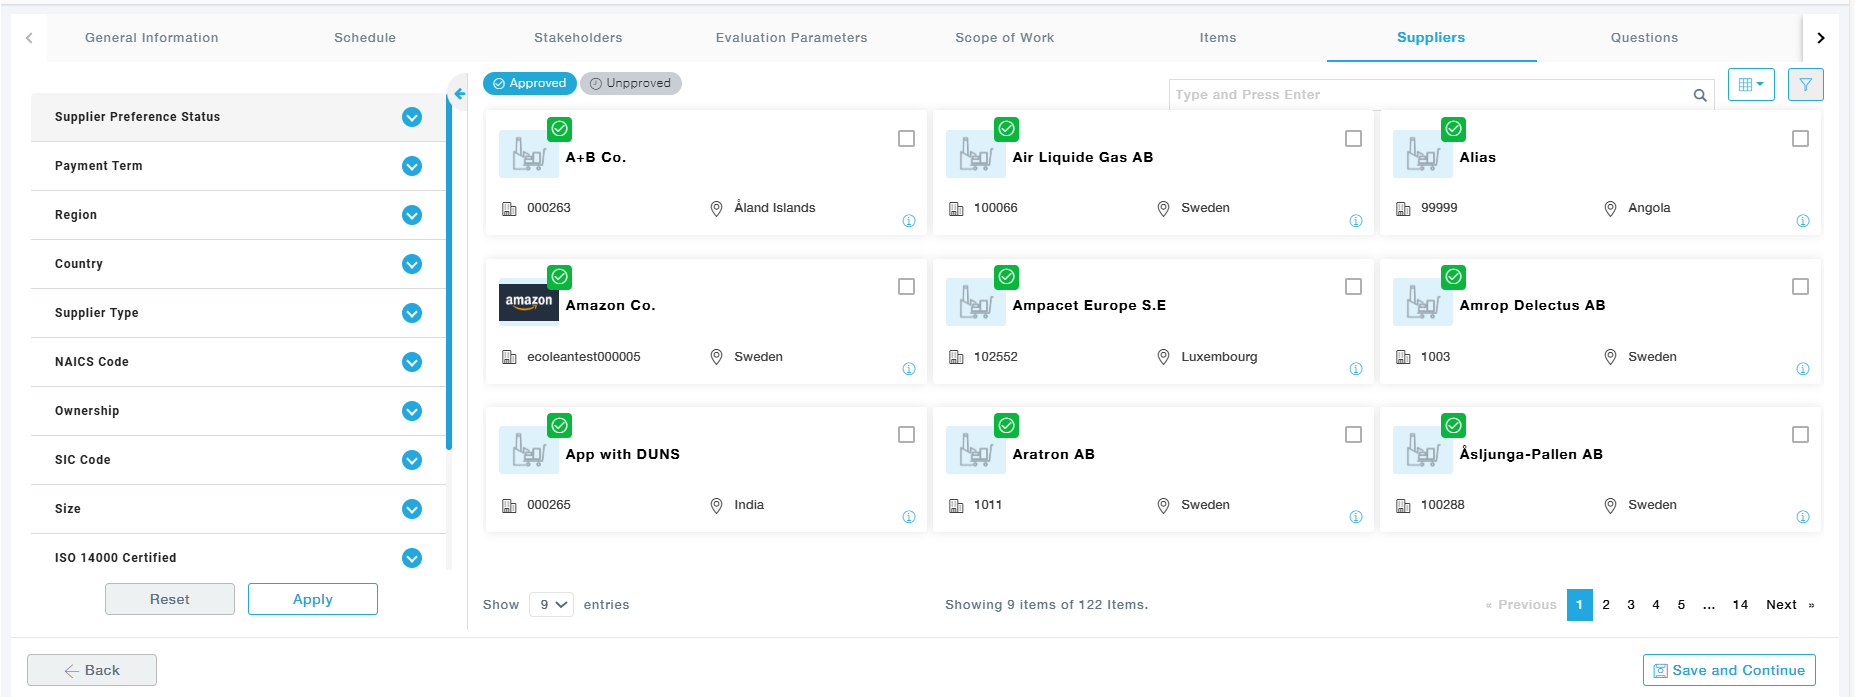Image resolution: width=1855 pixels, height=697 pixels.
Task: Expand the Payment Term filter
Action: [411, 166]
